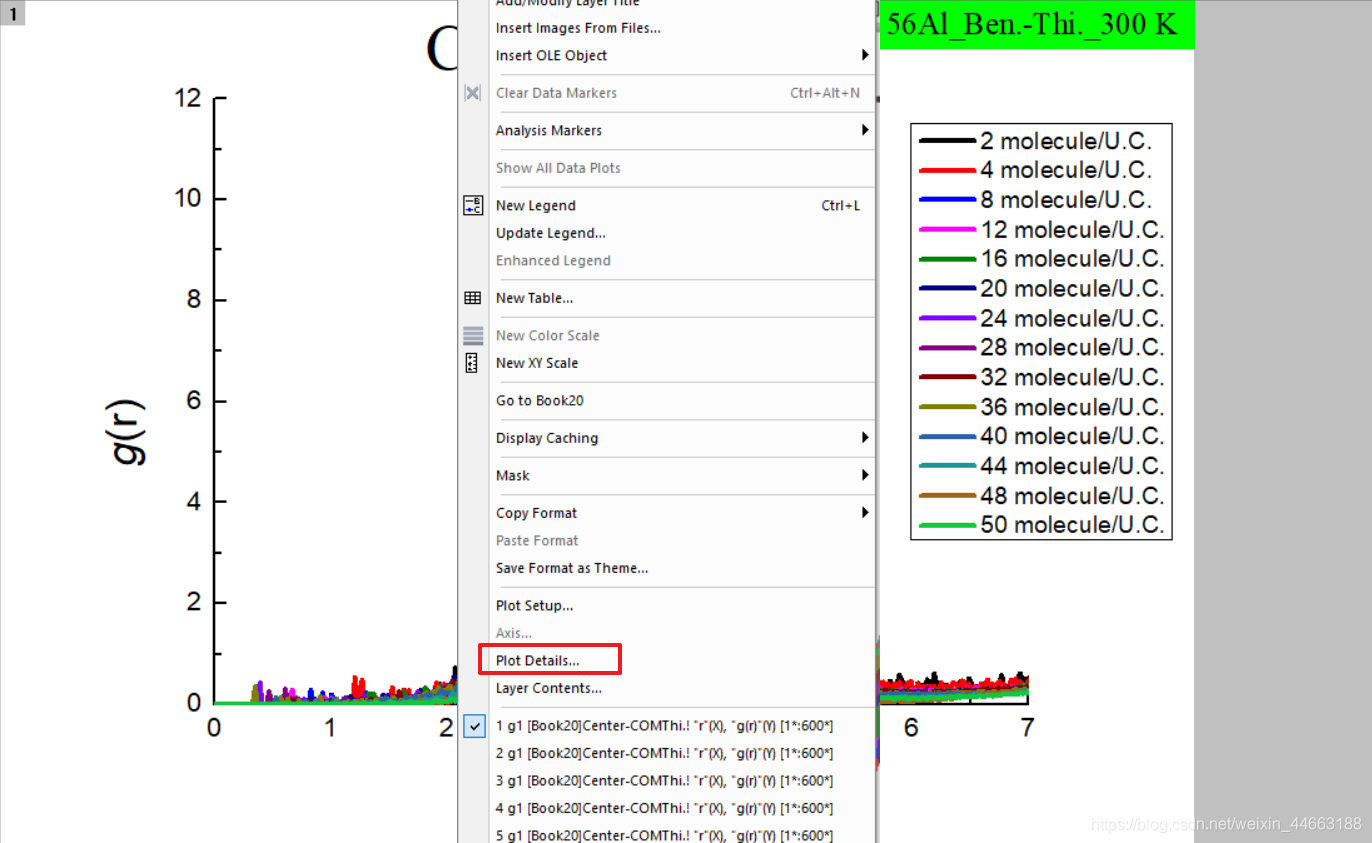Click the X axis tick label 1
The image size is (1372, 843).
point(330,728)
